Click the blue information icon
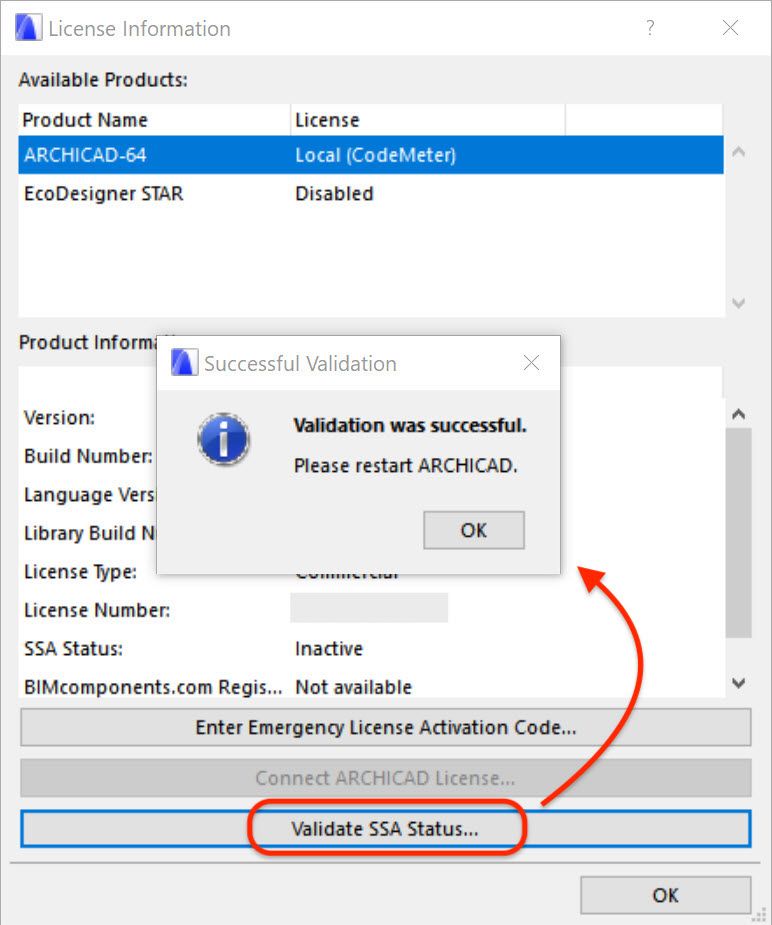772x925 pixels. pos(223,439)
